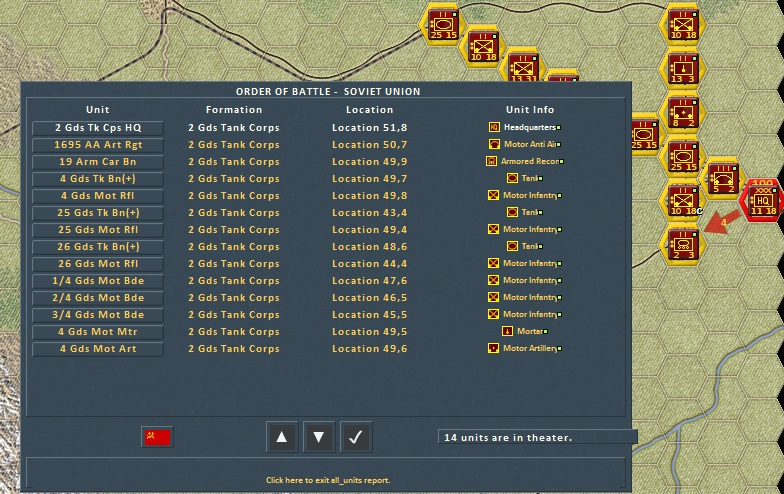Click the Location 50,7 cell
This screenshot has width=784, height=494.
pyautogui.click(x=370, y=144)
